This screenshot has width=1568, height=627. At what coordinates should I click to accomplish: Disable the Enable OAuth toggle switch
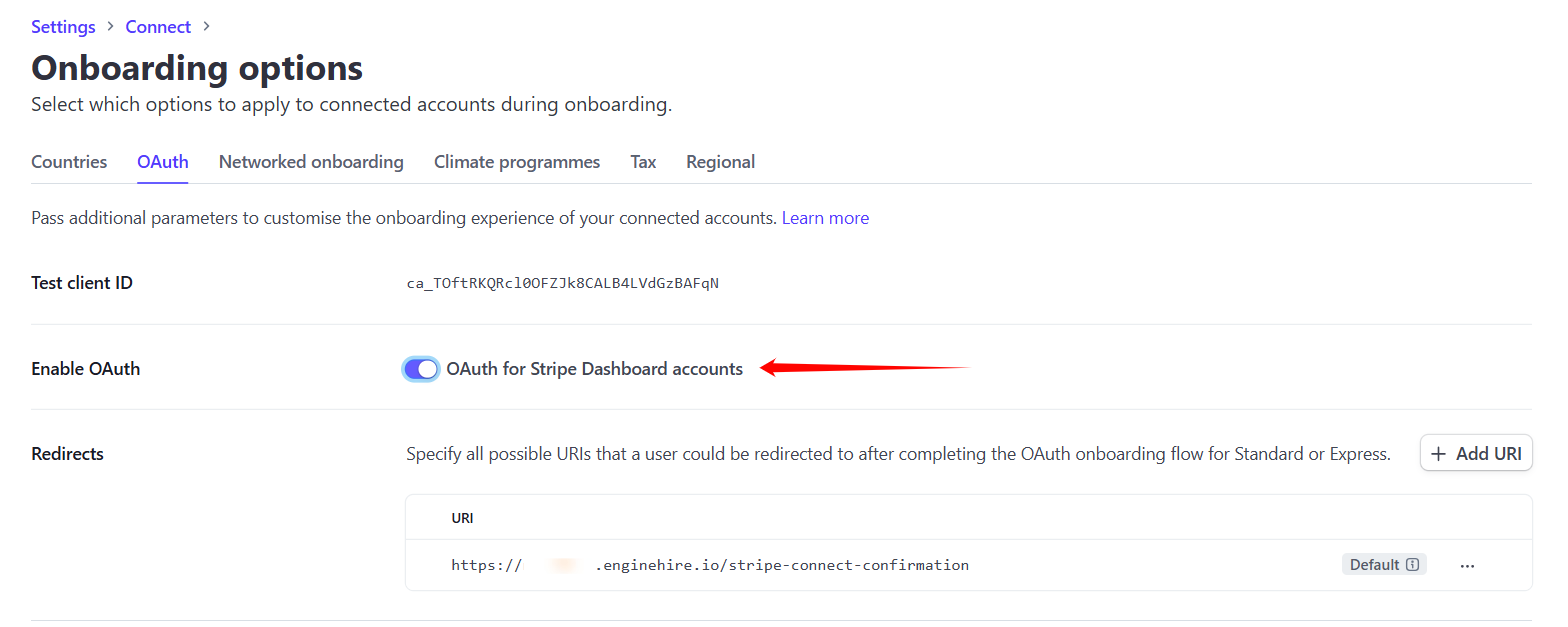421,369
